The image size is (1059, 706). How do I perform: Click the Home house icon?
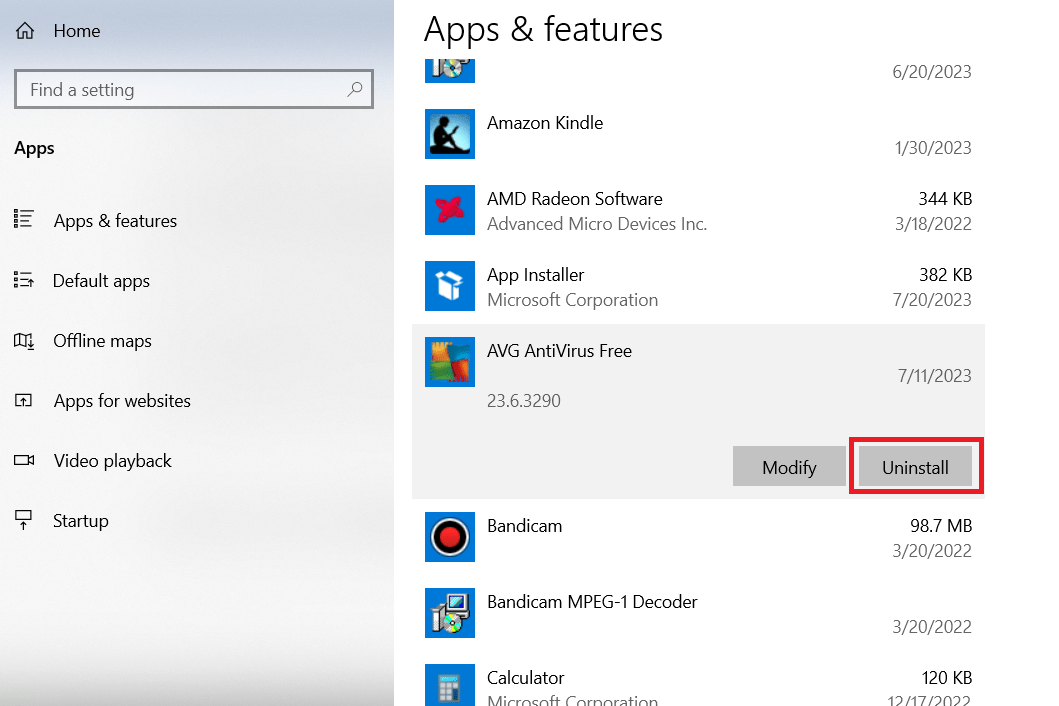[x=25, y=31]
